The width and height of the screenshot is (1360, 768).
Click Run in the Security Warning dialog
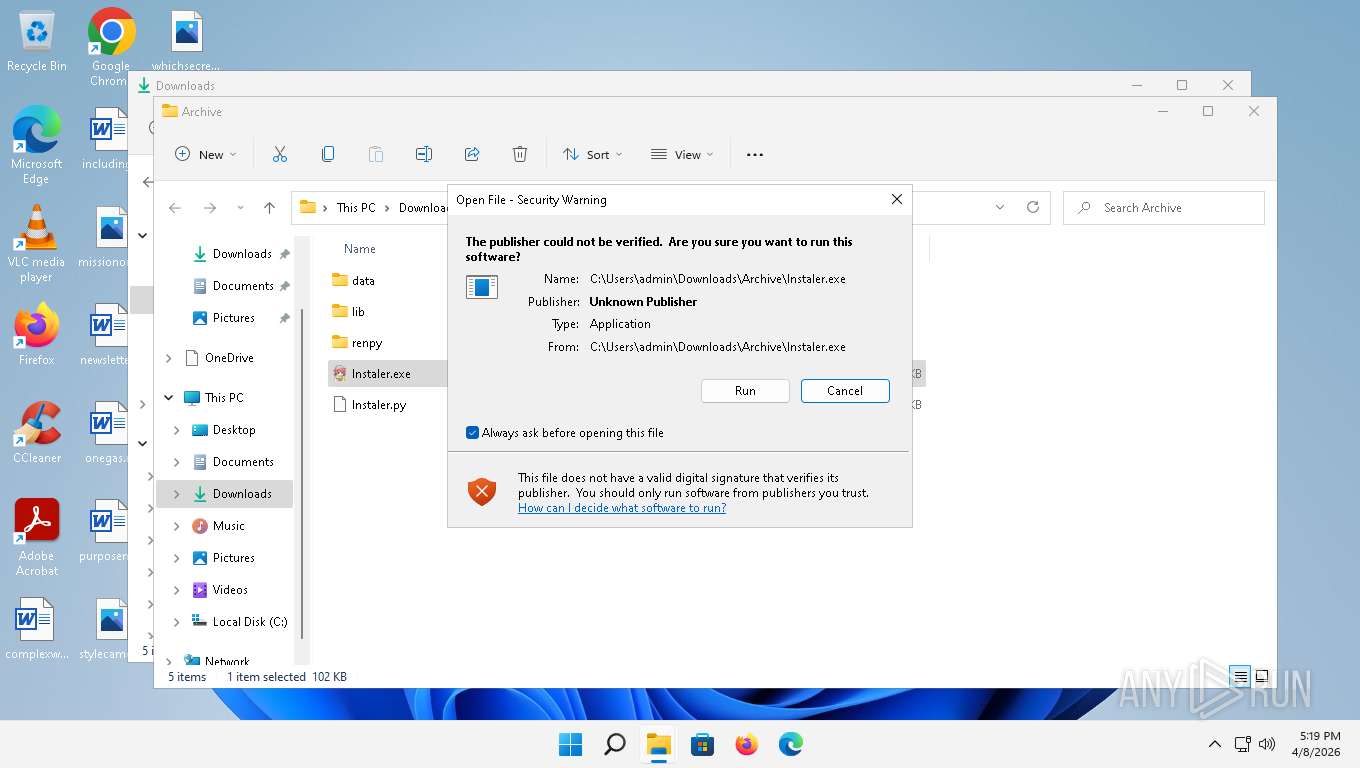click(x=745, y=391)
